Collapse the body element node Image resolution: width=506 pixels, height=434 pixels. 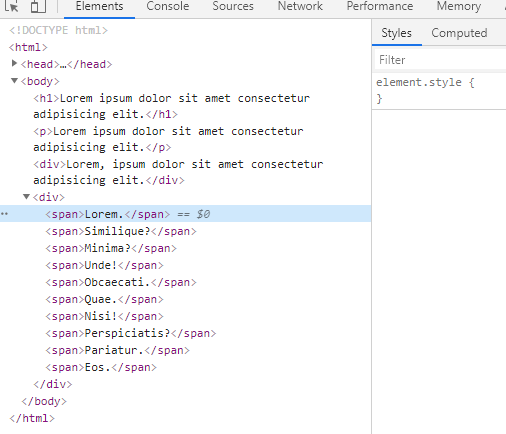pyautogui.click(x=14, y=81)
